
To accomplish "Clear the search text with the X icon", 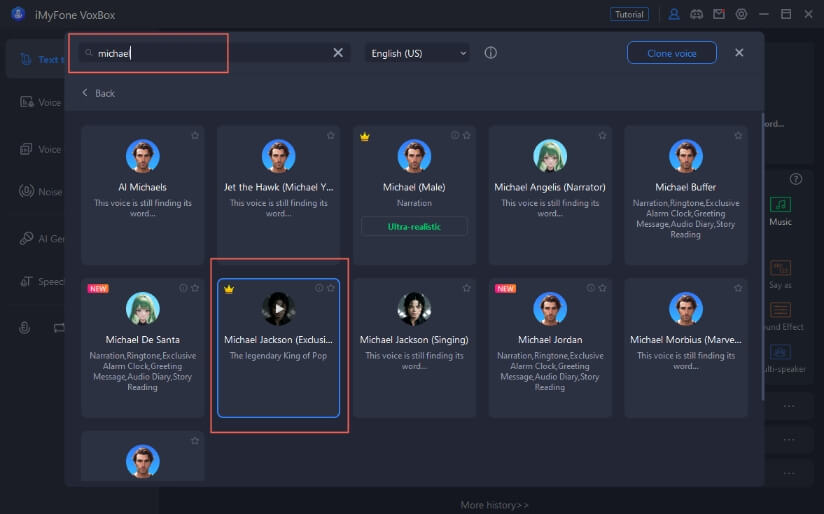I will click(x=338, y=53).
